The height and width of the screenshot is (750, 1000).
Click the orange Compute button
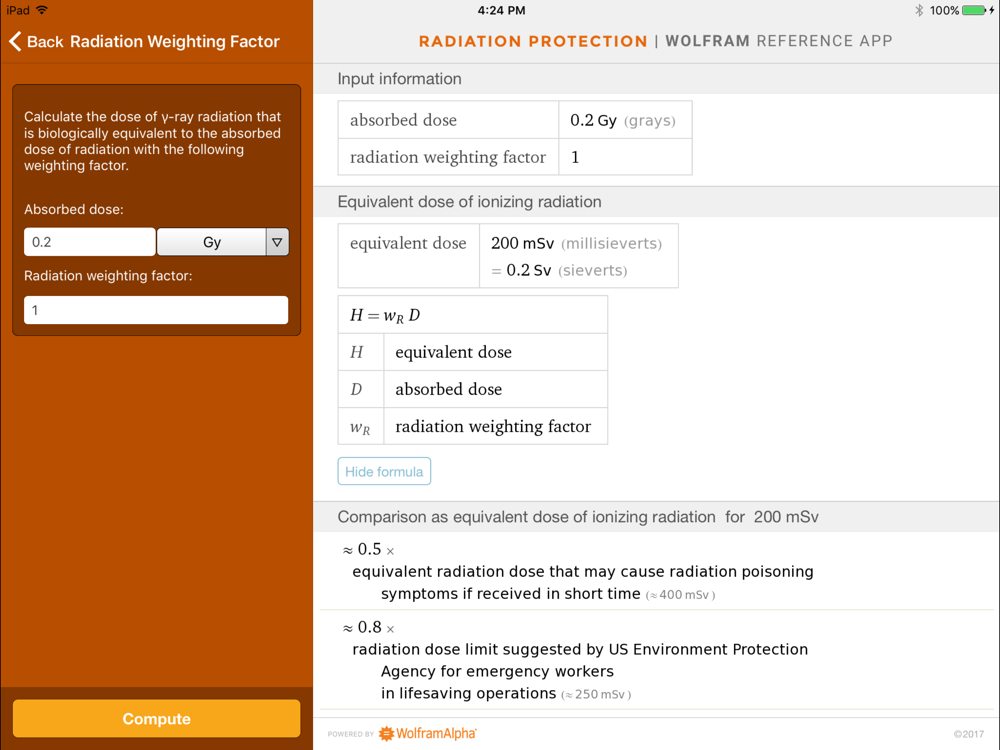tap(156, 719)
